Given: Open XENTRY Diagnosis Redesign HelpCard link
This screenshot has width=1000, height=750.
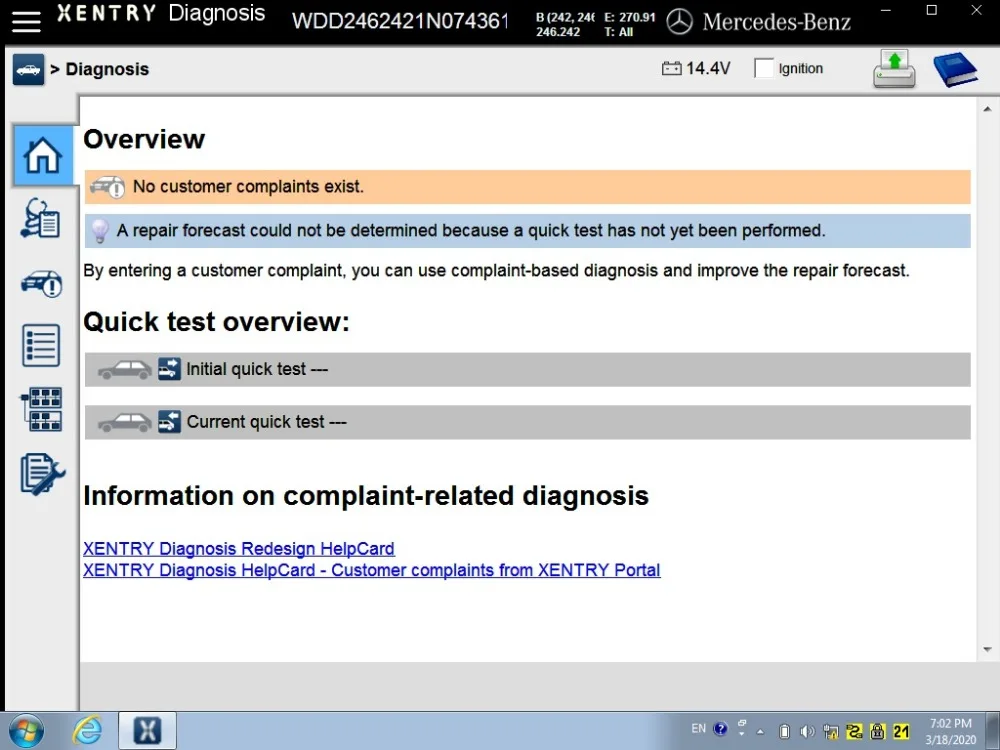Looking at the screenshot, I should 239,548.
